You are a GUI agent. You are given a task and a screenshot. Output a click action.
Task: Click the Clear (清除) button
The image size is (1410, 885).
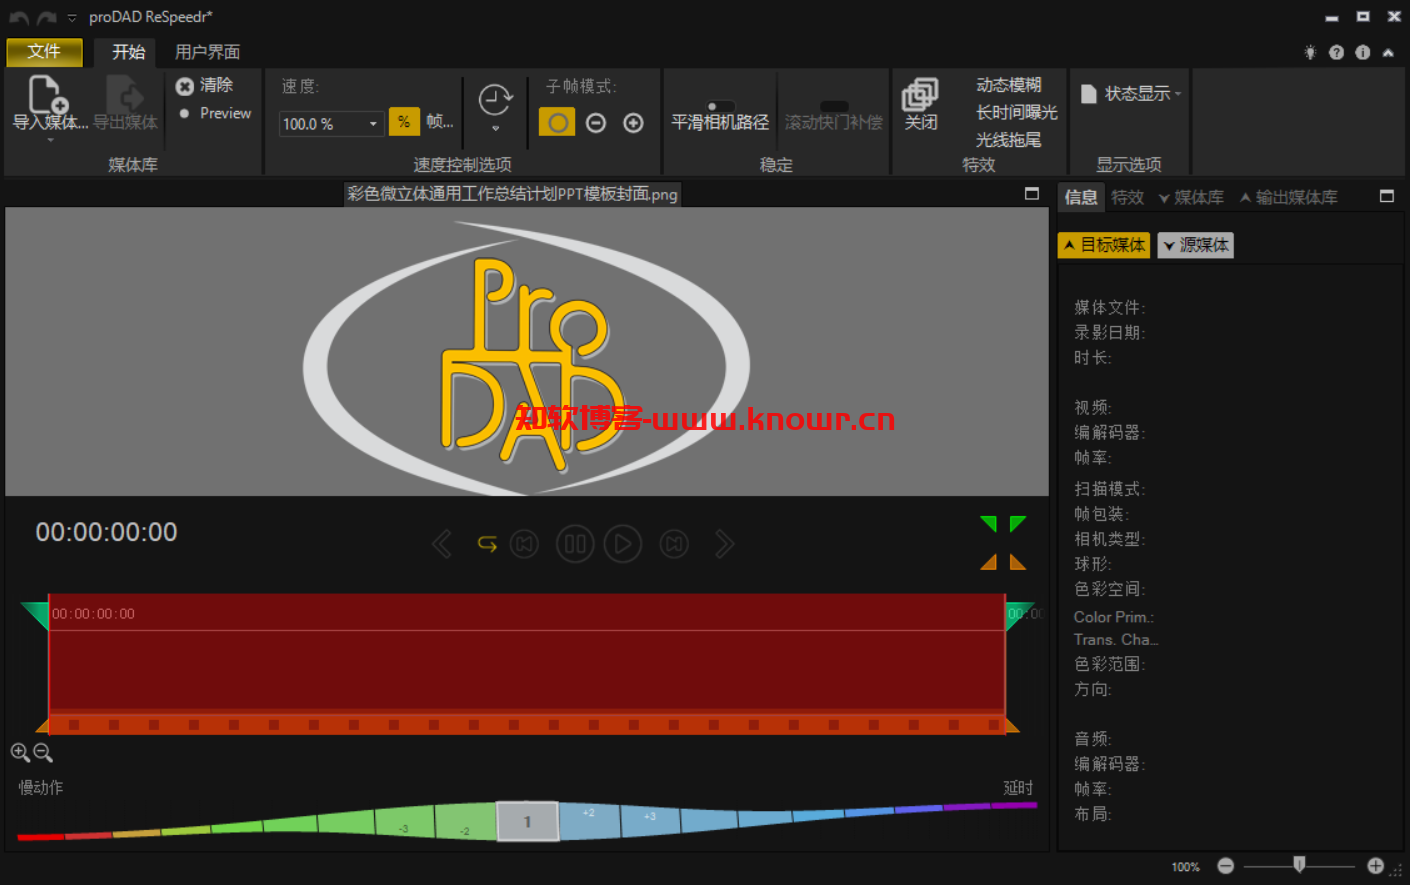205,86
